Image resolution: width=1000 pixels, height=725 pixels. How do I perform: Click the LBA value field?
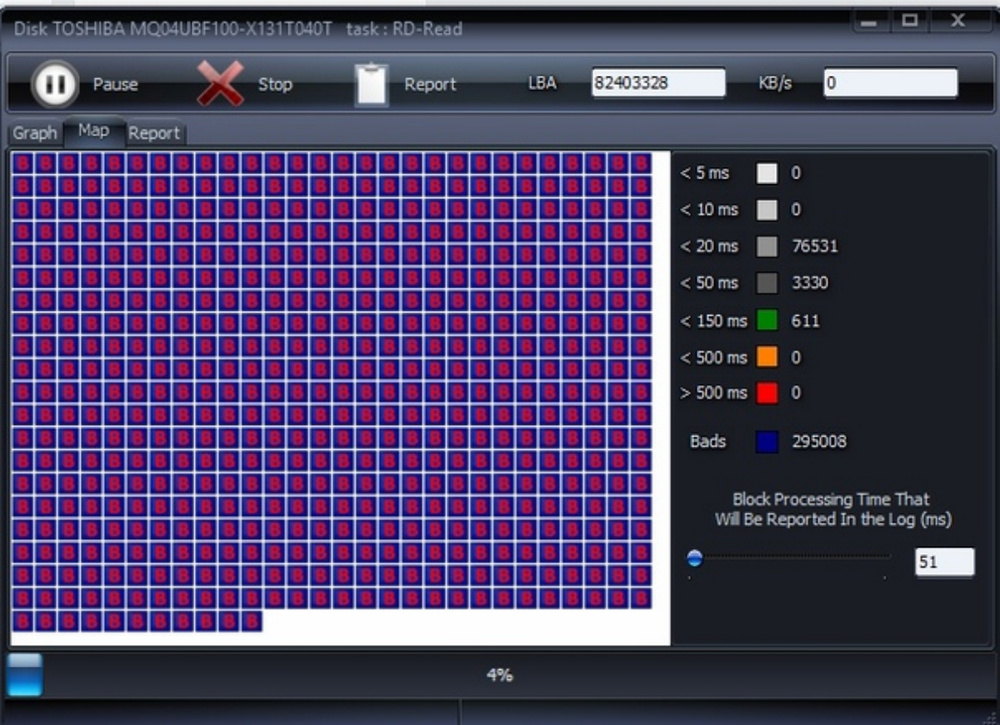(657, 83)
